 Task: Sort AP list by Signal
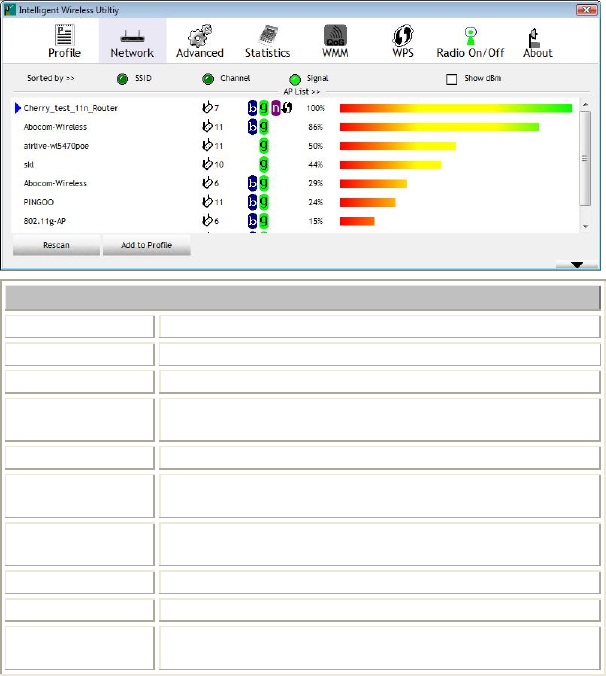point(295,79)
